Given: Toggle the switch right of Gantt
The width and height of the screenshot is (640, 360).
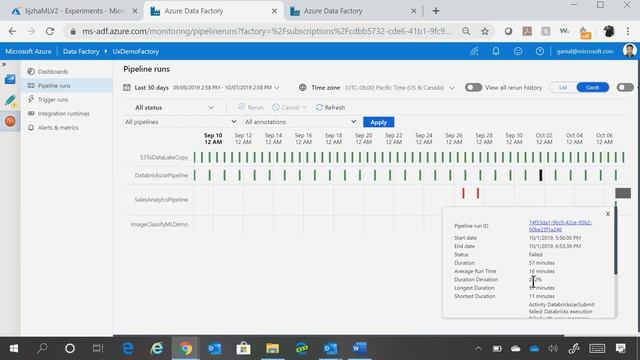Looking at the screenshot, I should click(x=625, y=87).
